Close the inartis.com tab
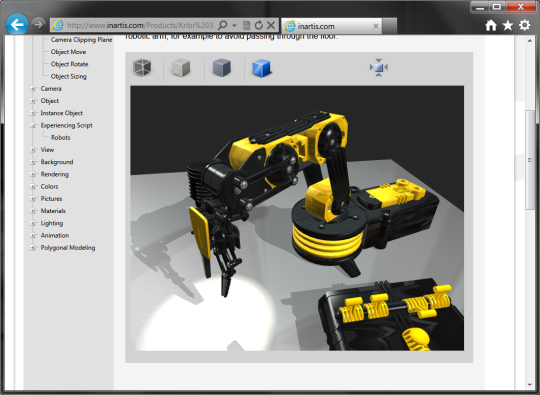 376,26
